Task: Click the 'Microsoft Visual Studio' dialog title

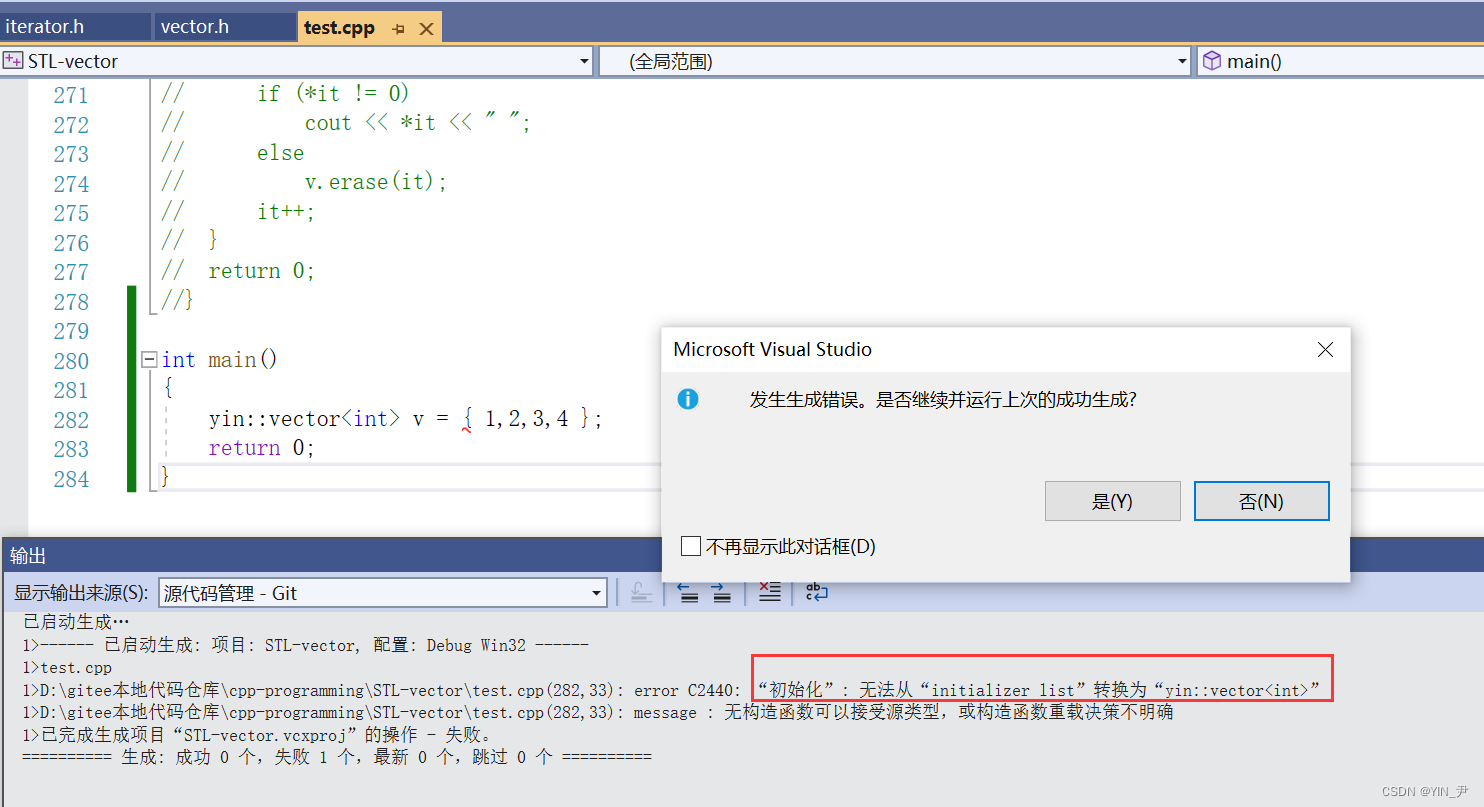Action: (x=772, y=350)
